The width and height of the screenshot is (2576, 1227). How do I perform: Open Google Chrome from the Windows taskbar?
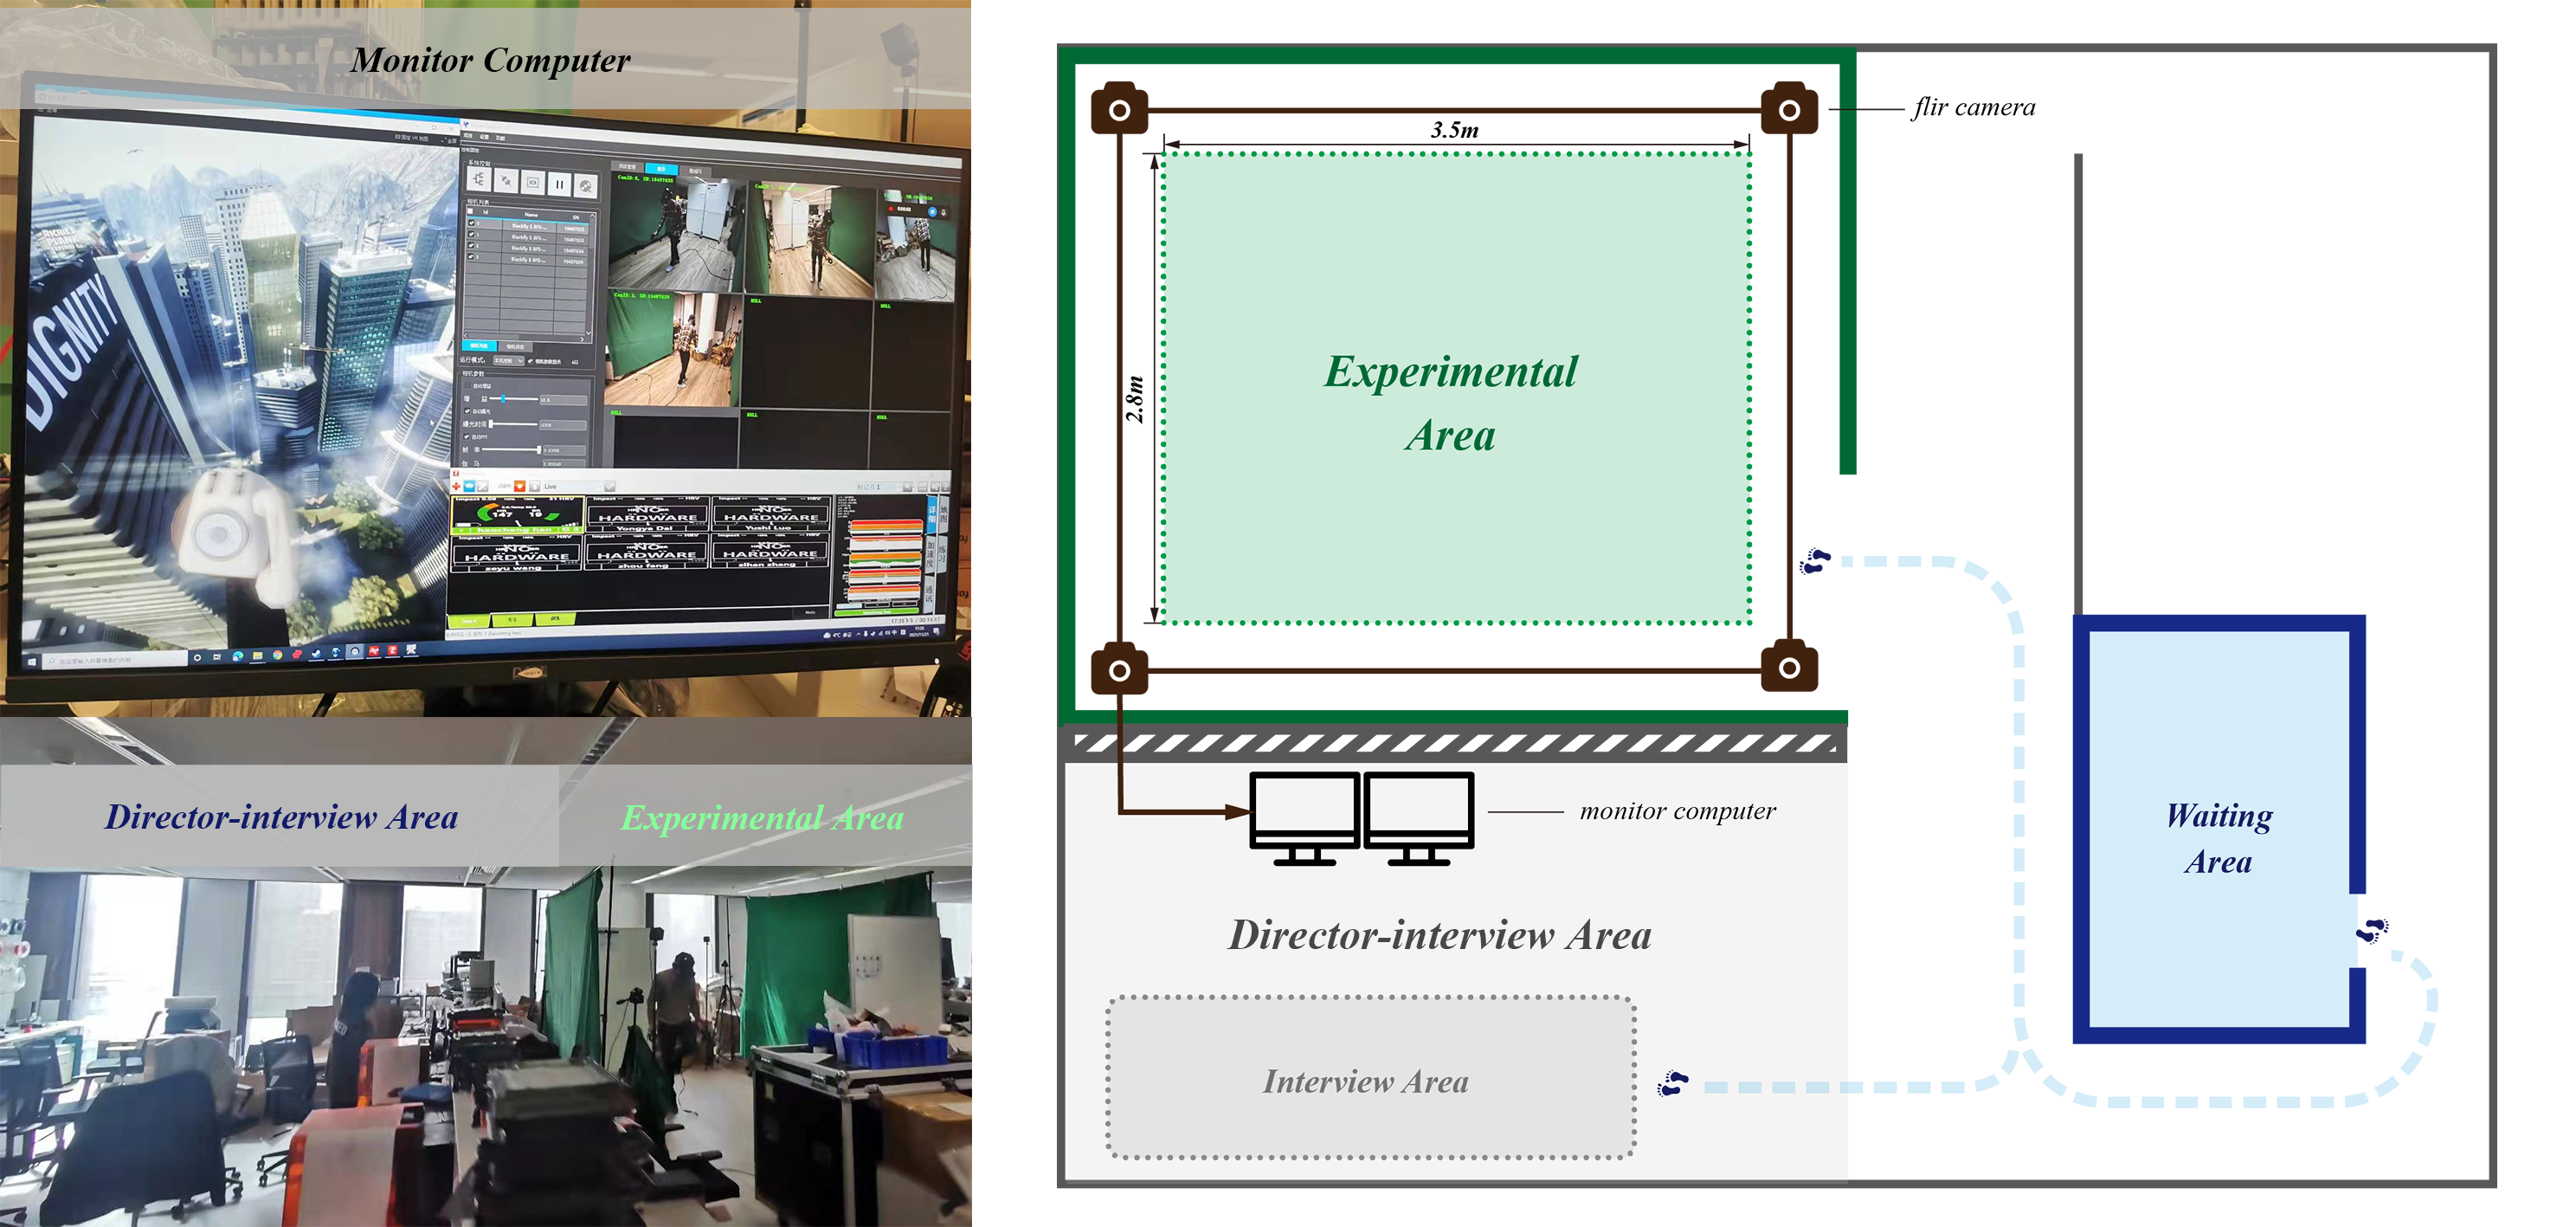[x=277, y=656]
